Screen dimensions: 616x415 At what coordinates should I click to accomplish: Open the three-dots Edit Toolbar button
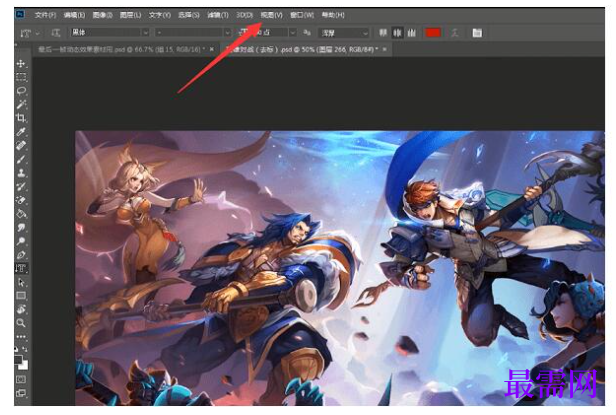click(x=21, y=337)
